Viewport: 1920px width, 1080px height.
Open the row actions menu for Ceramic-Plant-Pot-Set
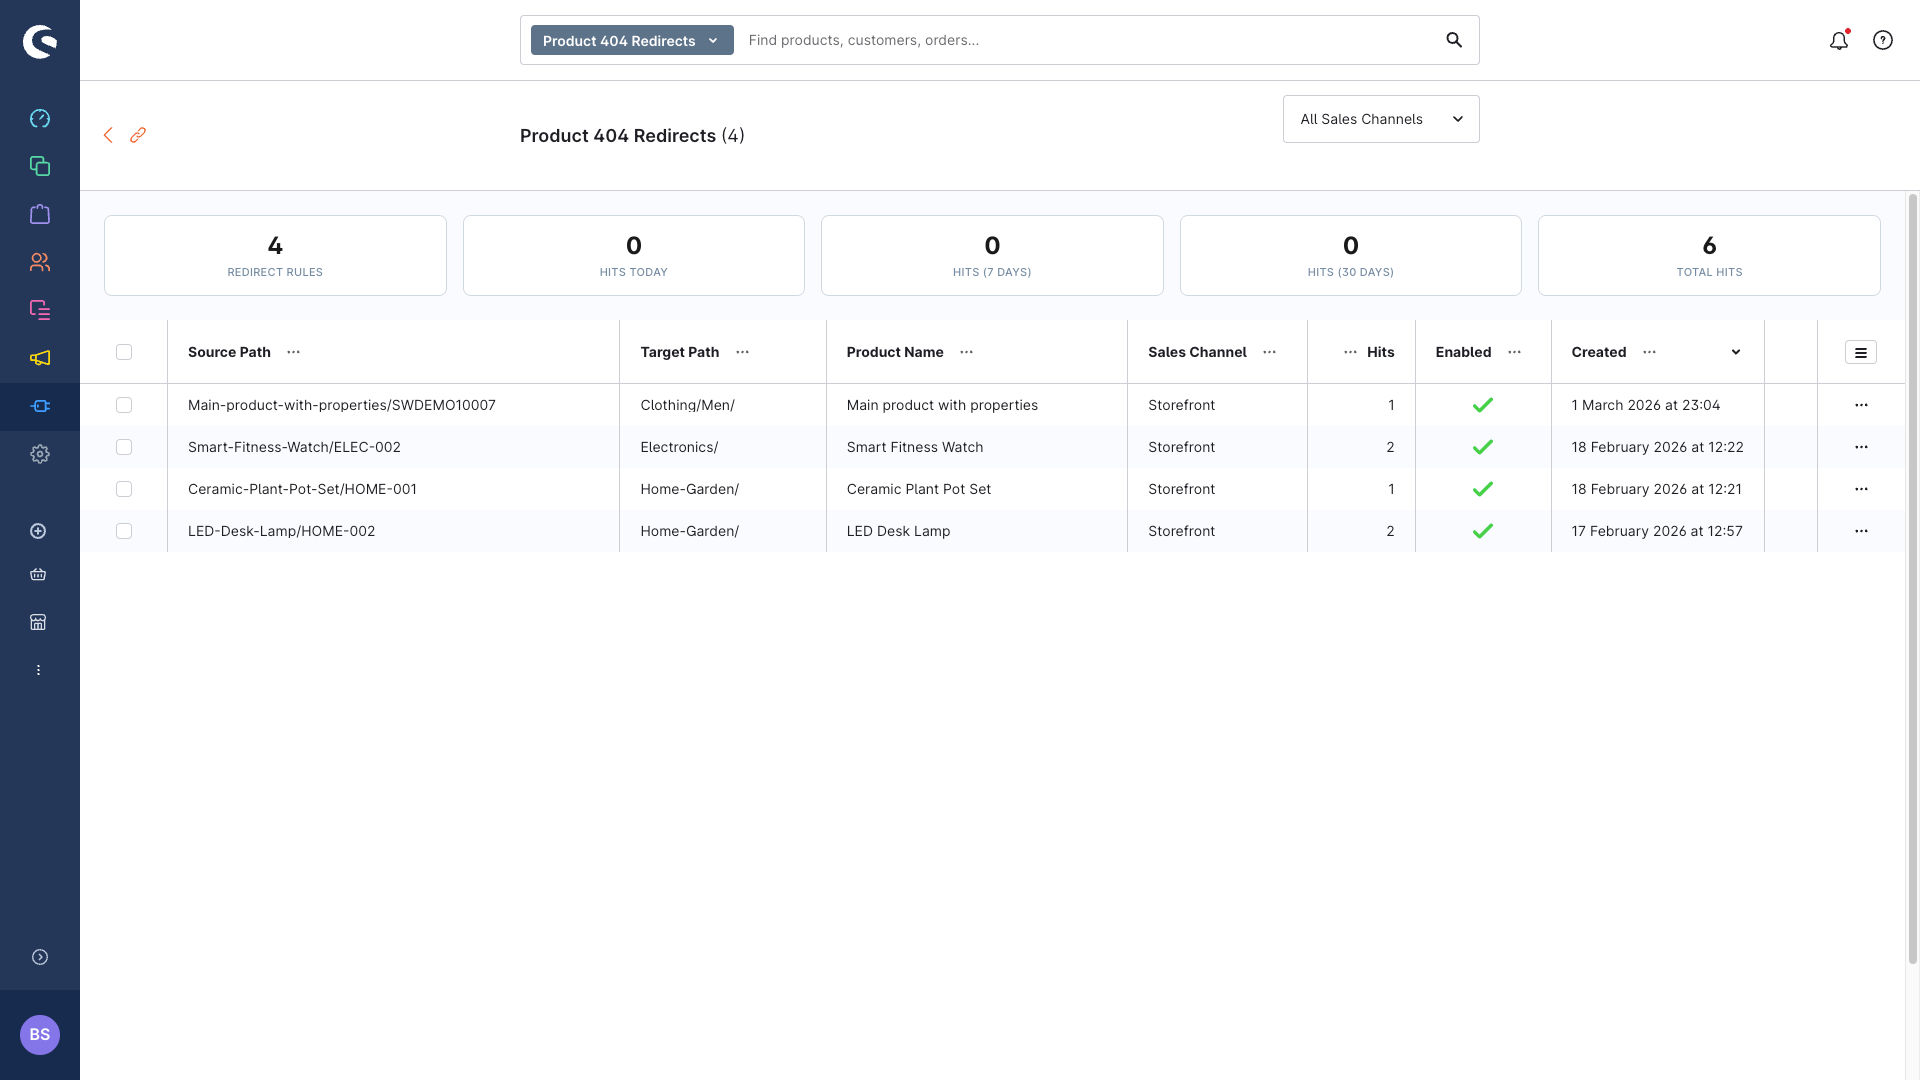coord(1862,489)
